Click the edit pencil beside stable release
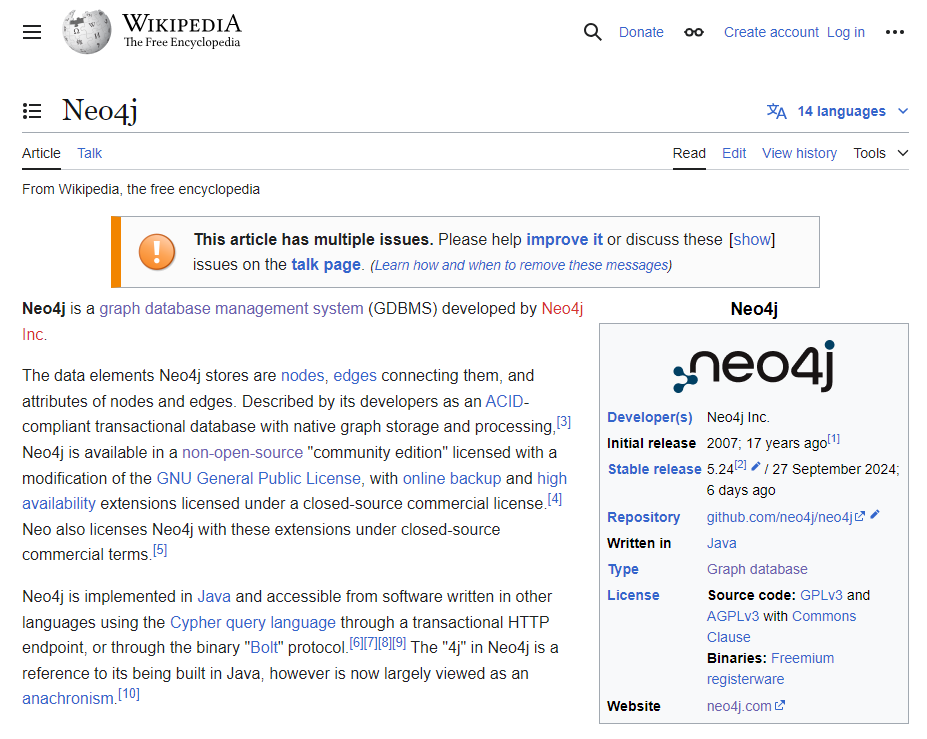Image resolution: width=927 pixels, height=739 pixels. 756,467
